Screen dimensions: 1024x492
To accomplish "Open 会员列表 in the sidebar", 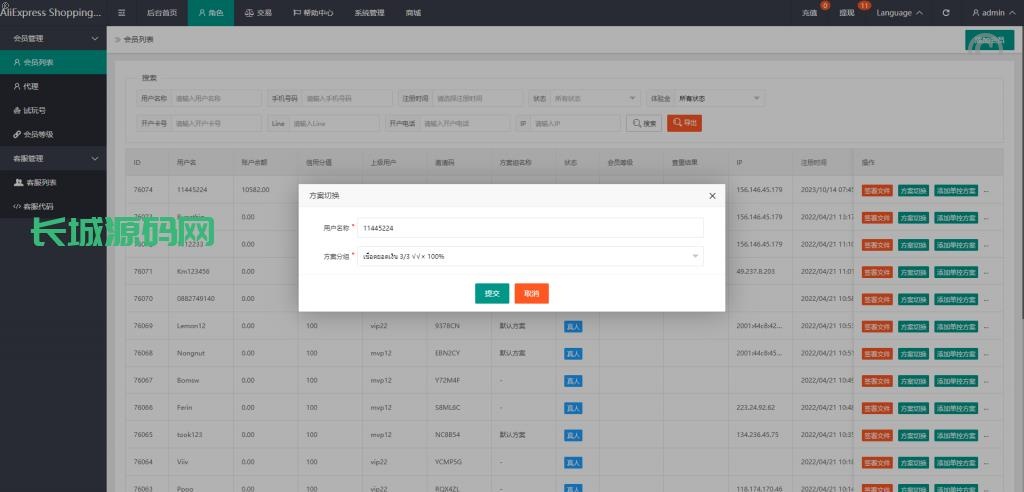I will point(39,62).
